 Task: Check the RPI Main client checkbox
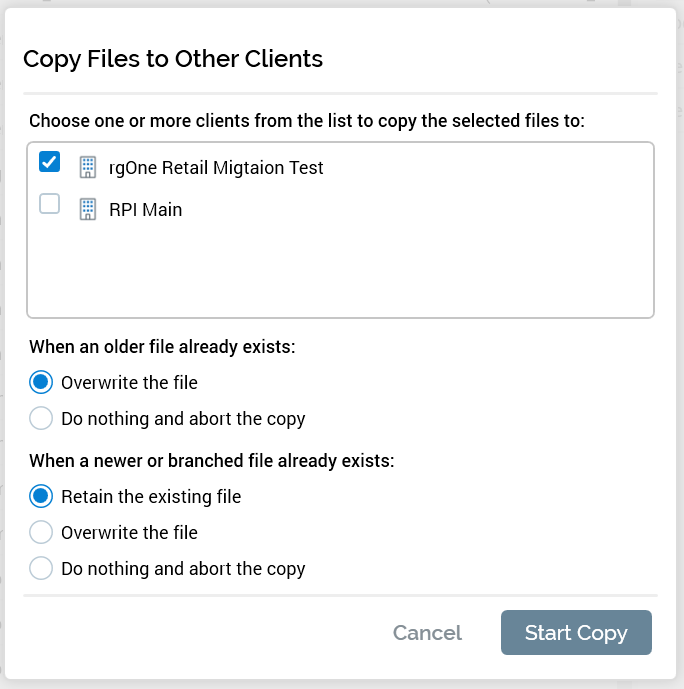pyautogui.click(x=49, y=204)
